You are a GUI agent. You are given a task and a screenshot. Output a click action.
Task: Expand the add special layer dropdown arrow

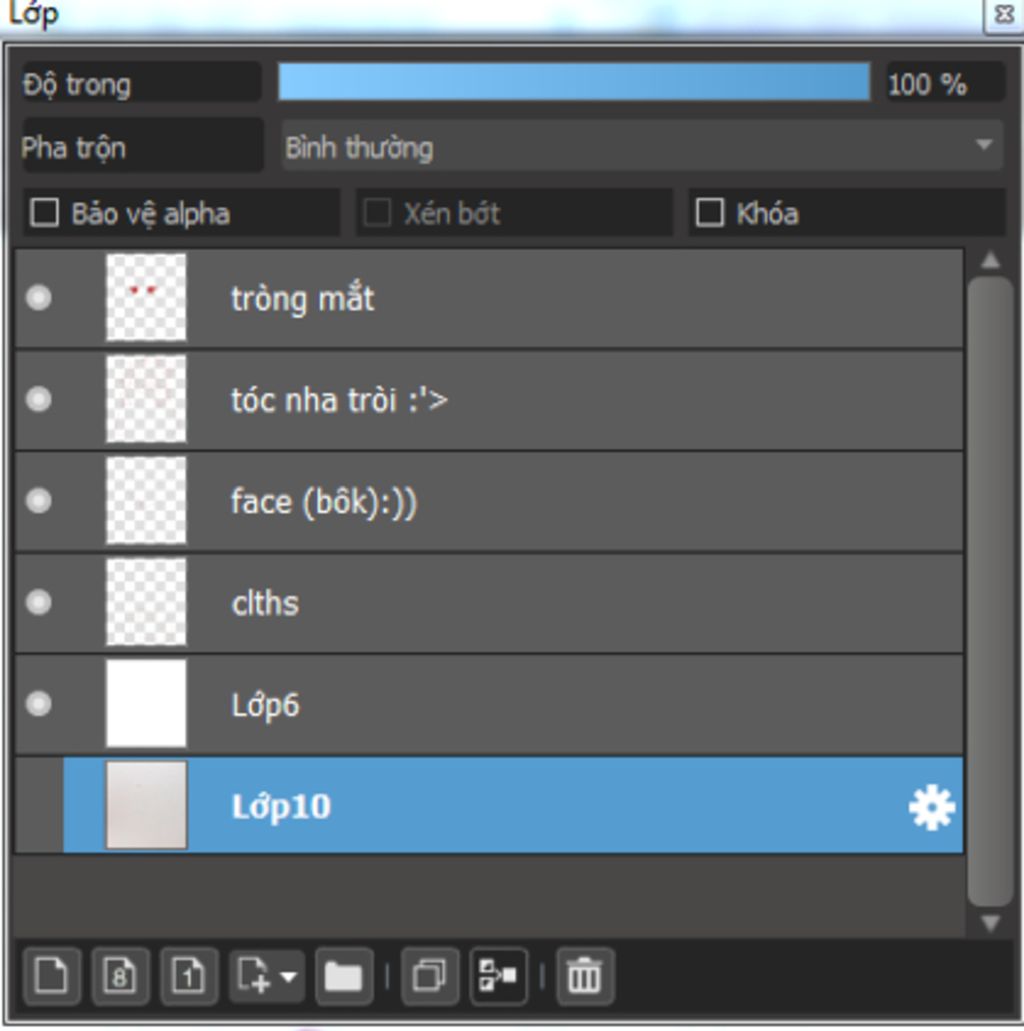coord(289,975)
